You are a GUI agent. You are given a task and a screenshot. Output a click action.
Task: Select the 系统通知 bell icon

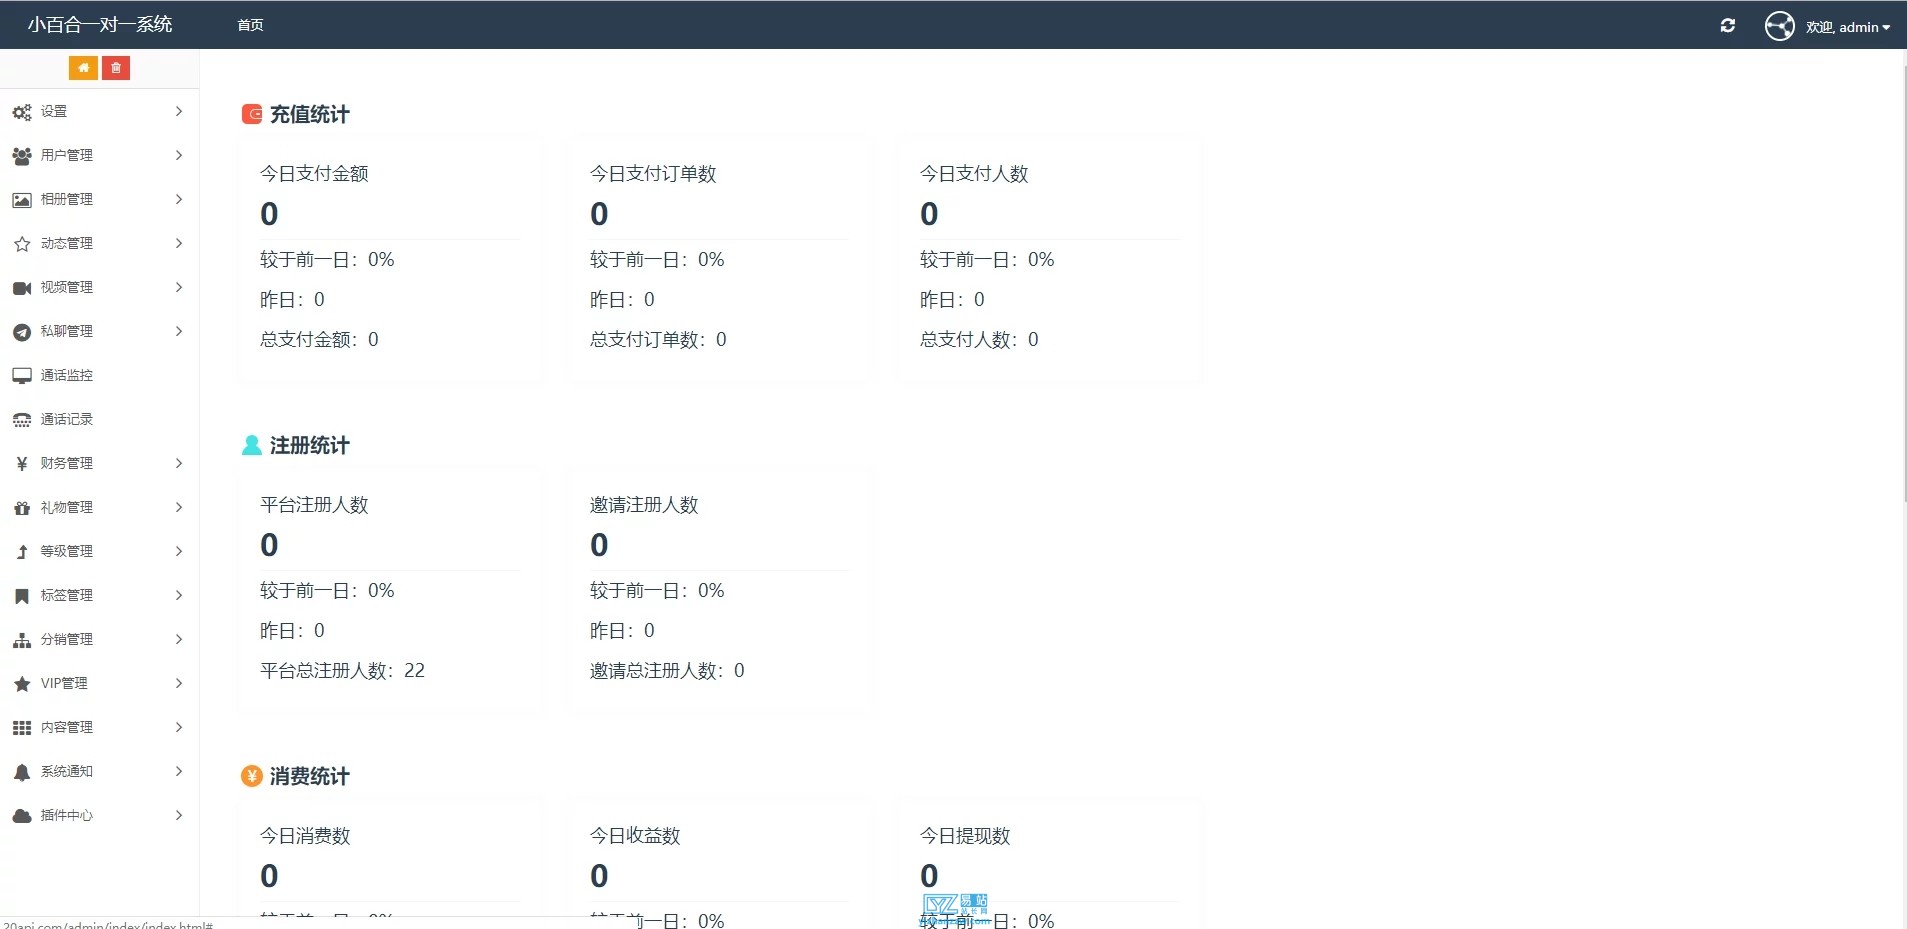point(21,771)
